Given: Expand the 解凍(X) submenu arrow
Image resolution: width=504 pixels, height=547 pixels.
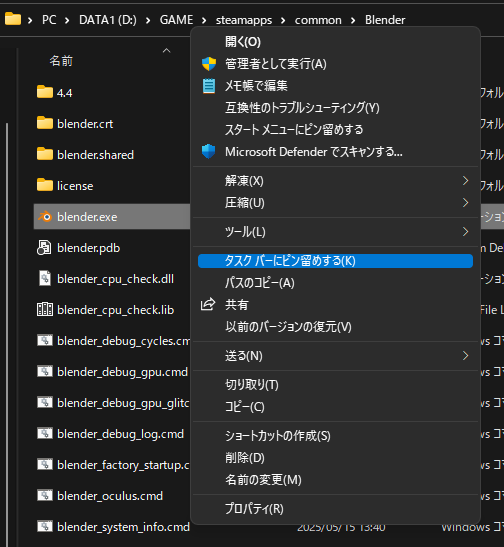Looking at the screenshot, I should 465,181.
